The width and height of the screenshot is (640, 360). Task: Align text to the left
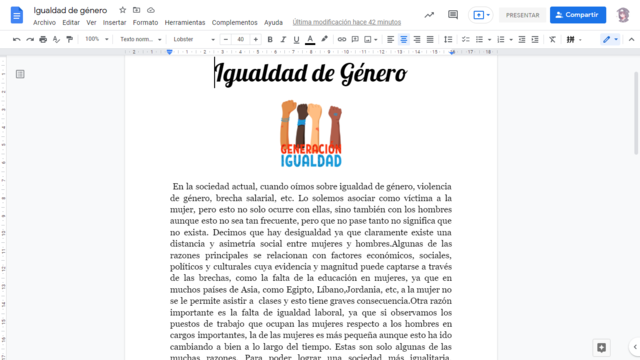(x=391, y=39)
